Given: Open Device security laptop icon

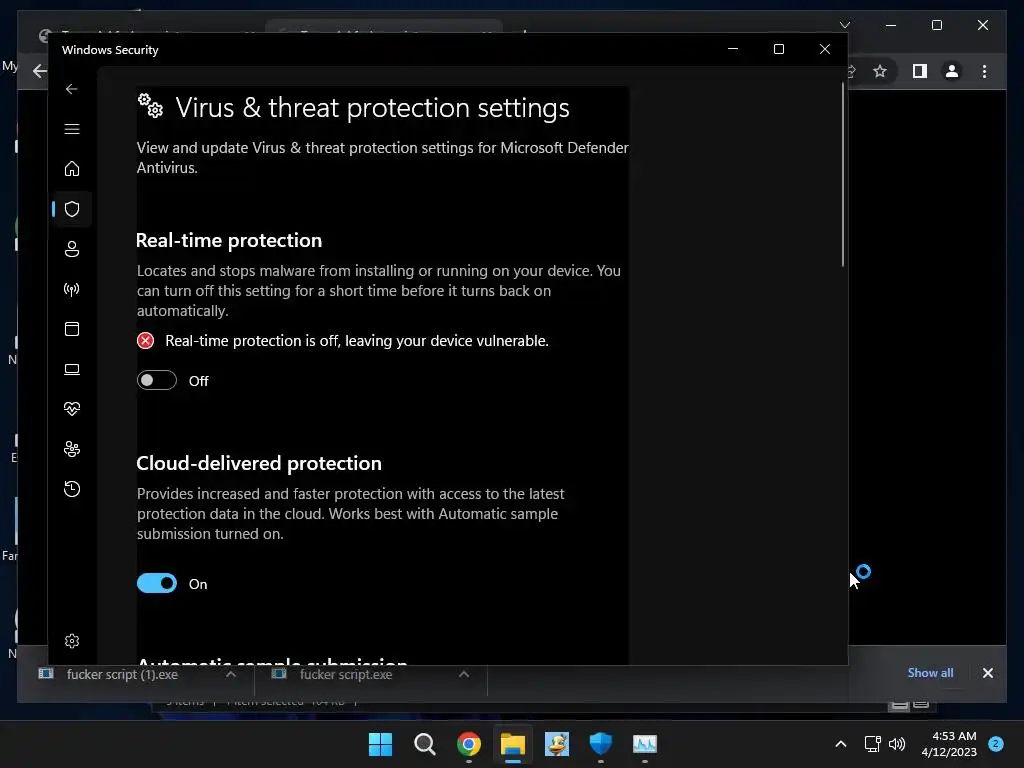Looking at the screenshot, I should tap(72, 369).
